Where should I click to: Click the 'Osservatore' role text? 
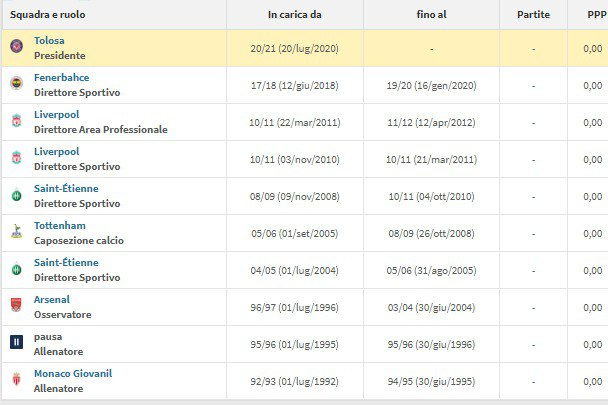[63, 315]
